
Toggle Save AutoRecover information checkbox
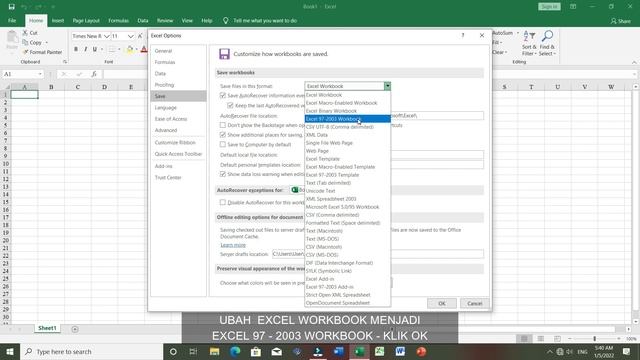pos(223,96)
